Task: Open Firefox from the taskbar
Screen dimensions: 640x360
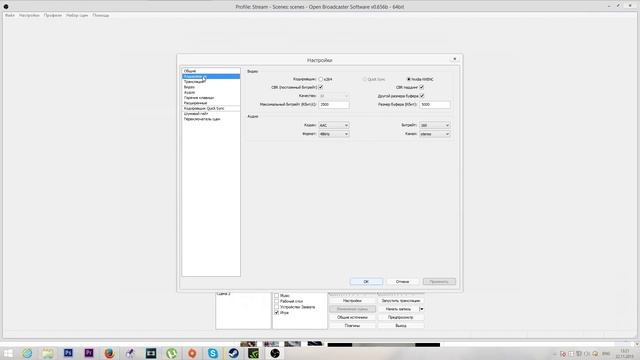Action: 109,353
